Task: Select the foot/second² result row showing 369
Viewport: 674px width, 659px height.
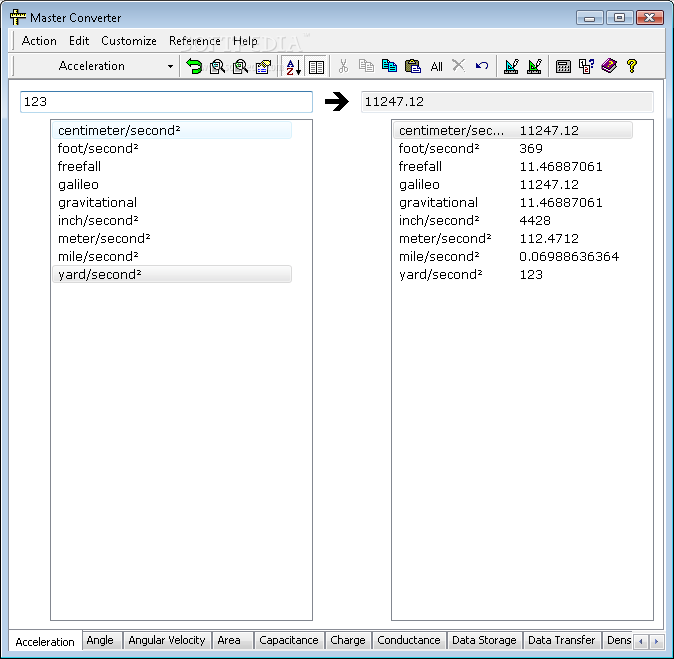Action: 513,148
